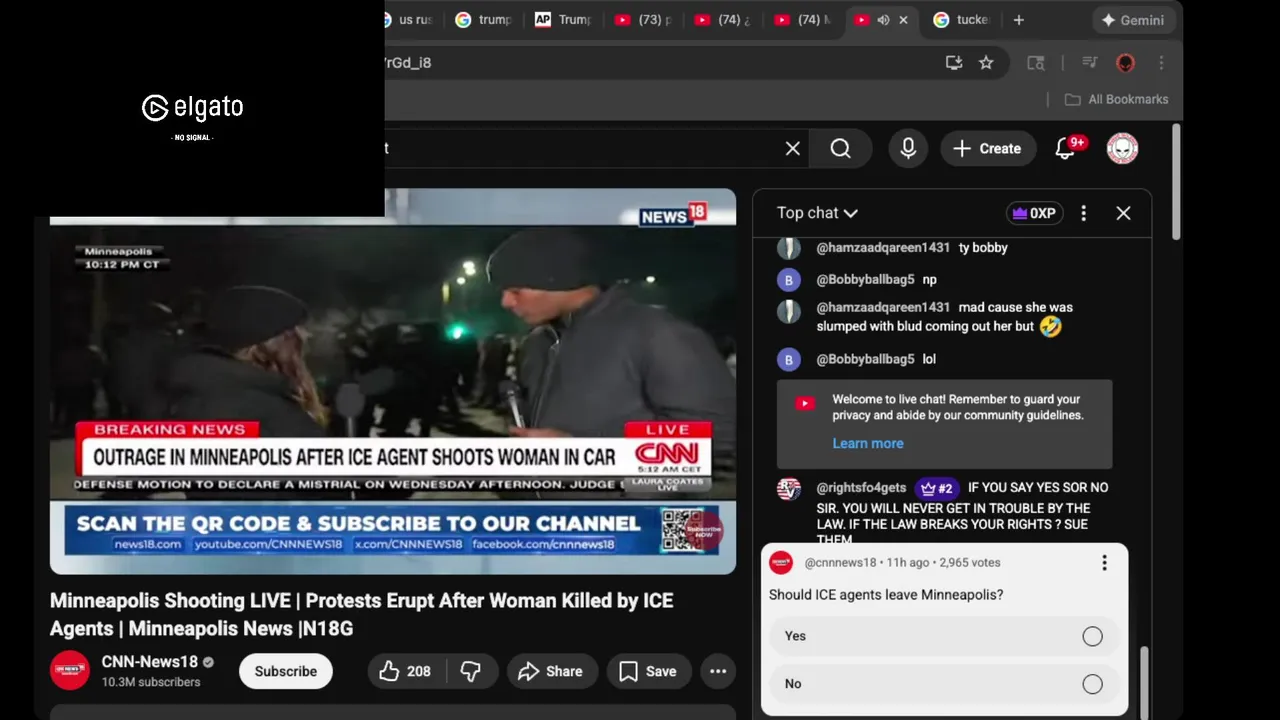This screenshot has width=1280, height=720.
Task: Dislike the video with thumbs down
Action: click(x=470, y=671)
